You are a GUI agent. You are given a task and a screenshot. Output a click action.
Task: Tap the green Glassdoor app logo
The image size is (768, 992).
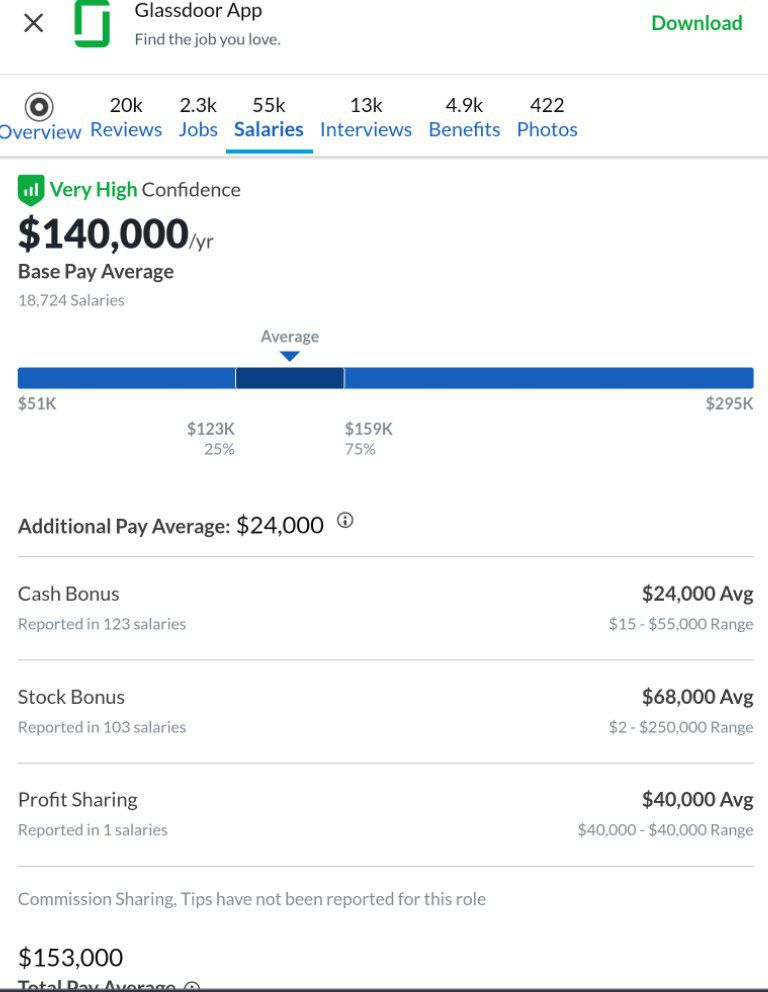[x=92, y=23]
